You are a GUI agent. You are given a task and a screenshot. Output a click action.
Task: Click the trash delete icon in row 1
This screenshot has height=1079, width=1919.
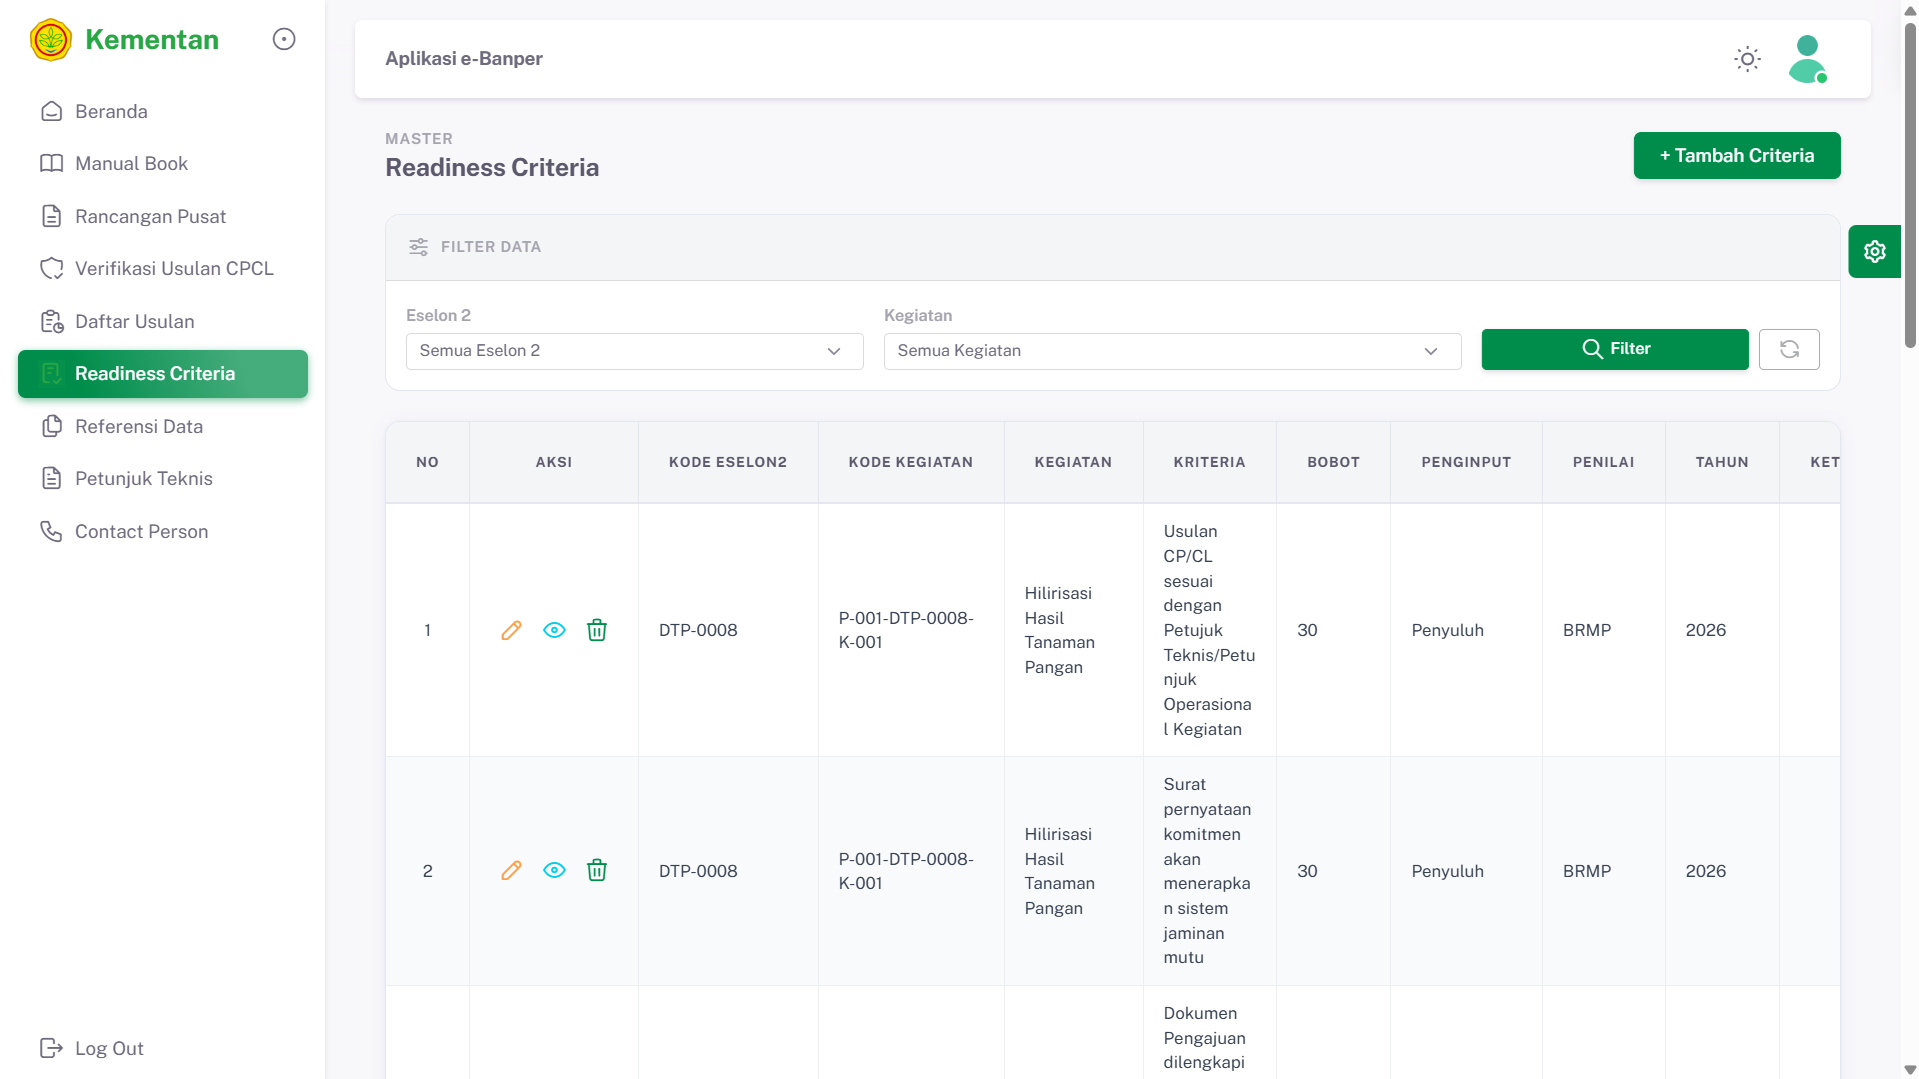coord(597,630)
